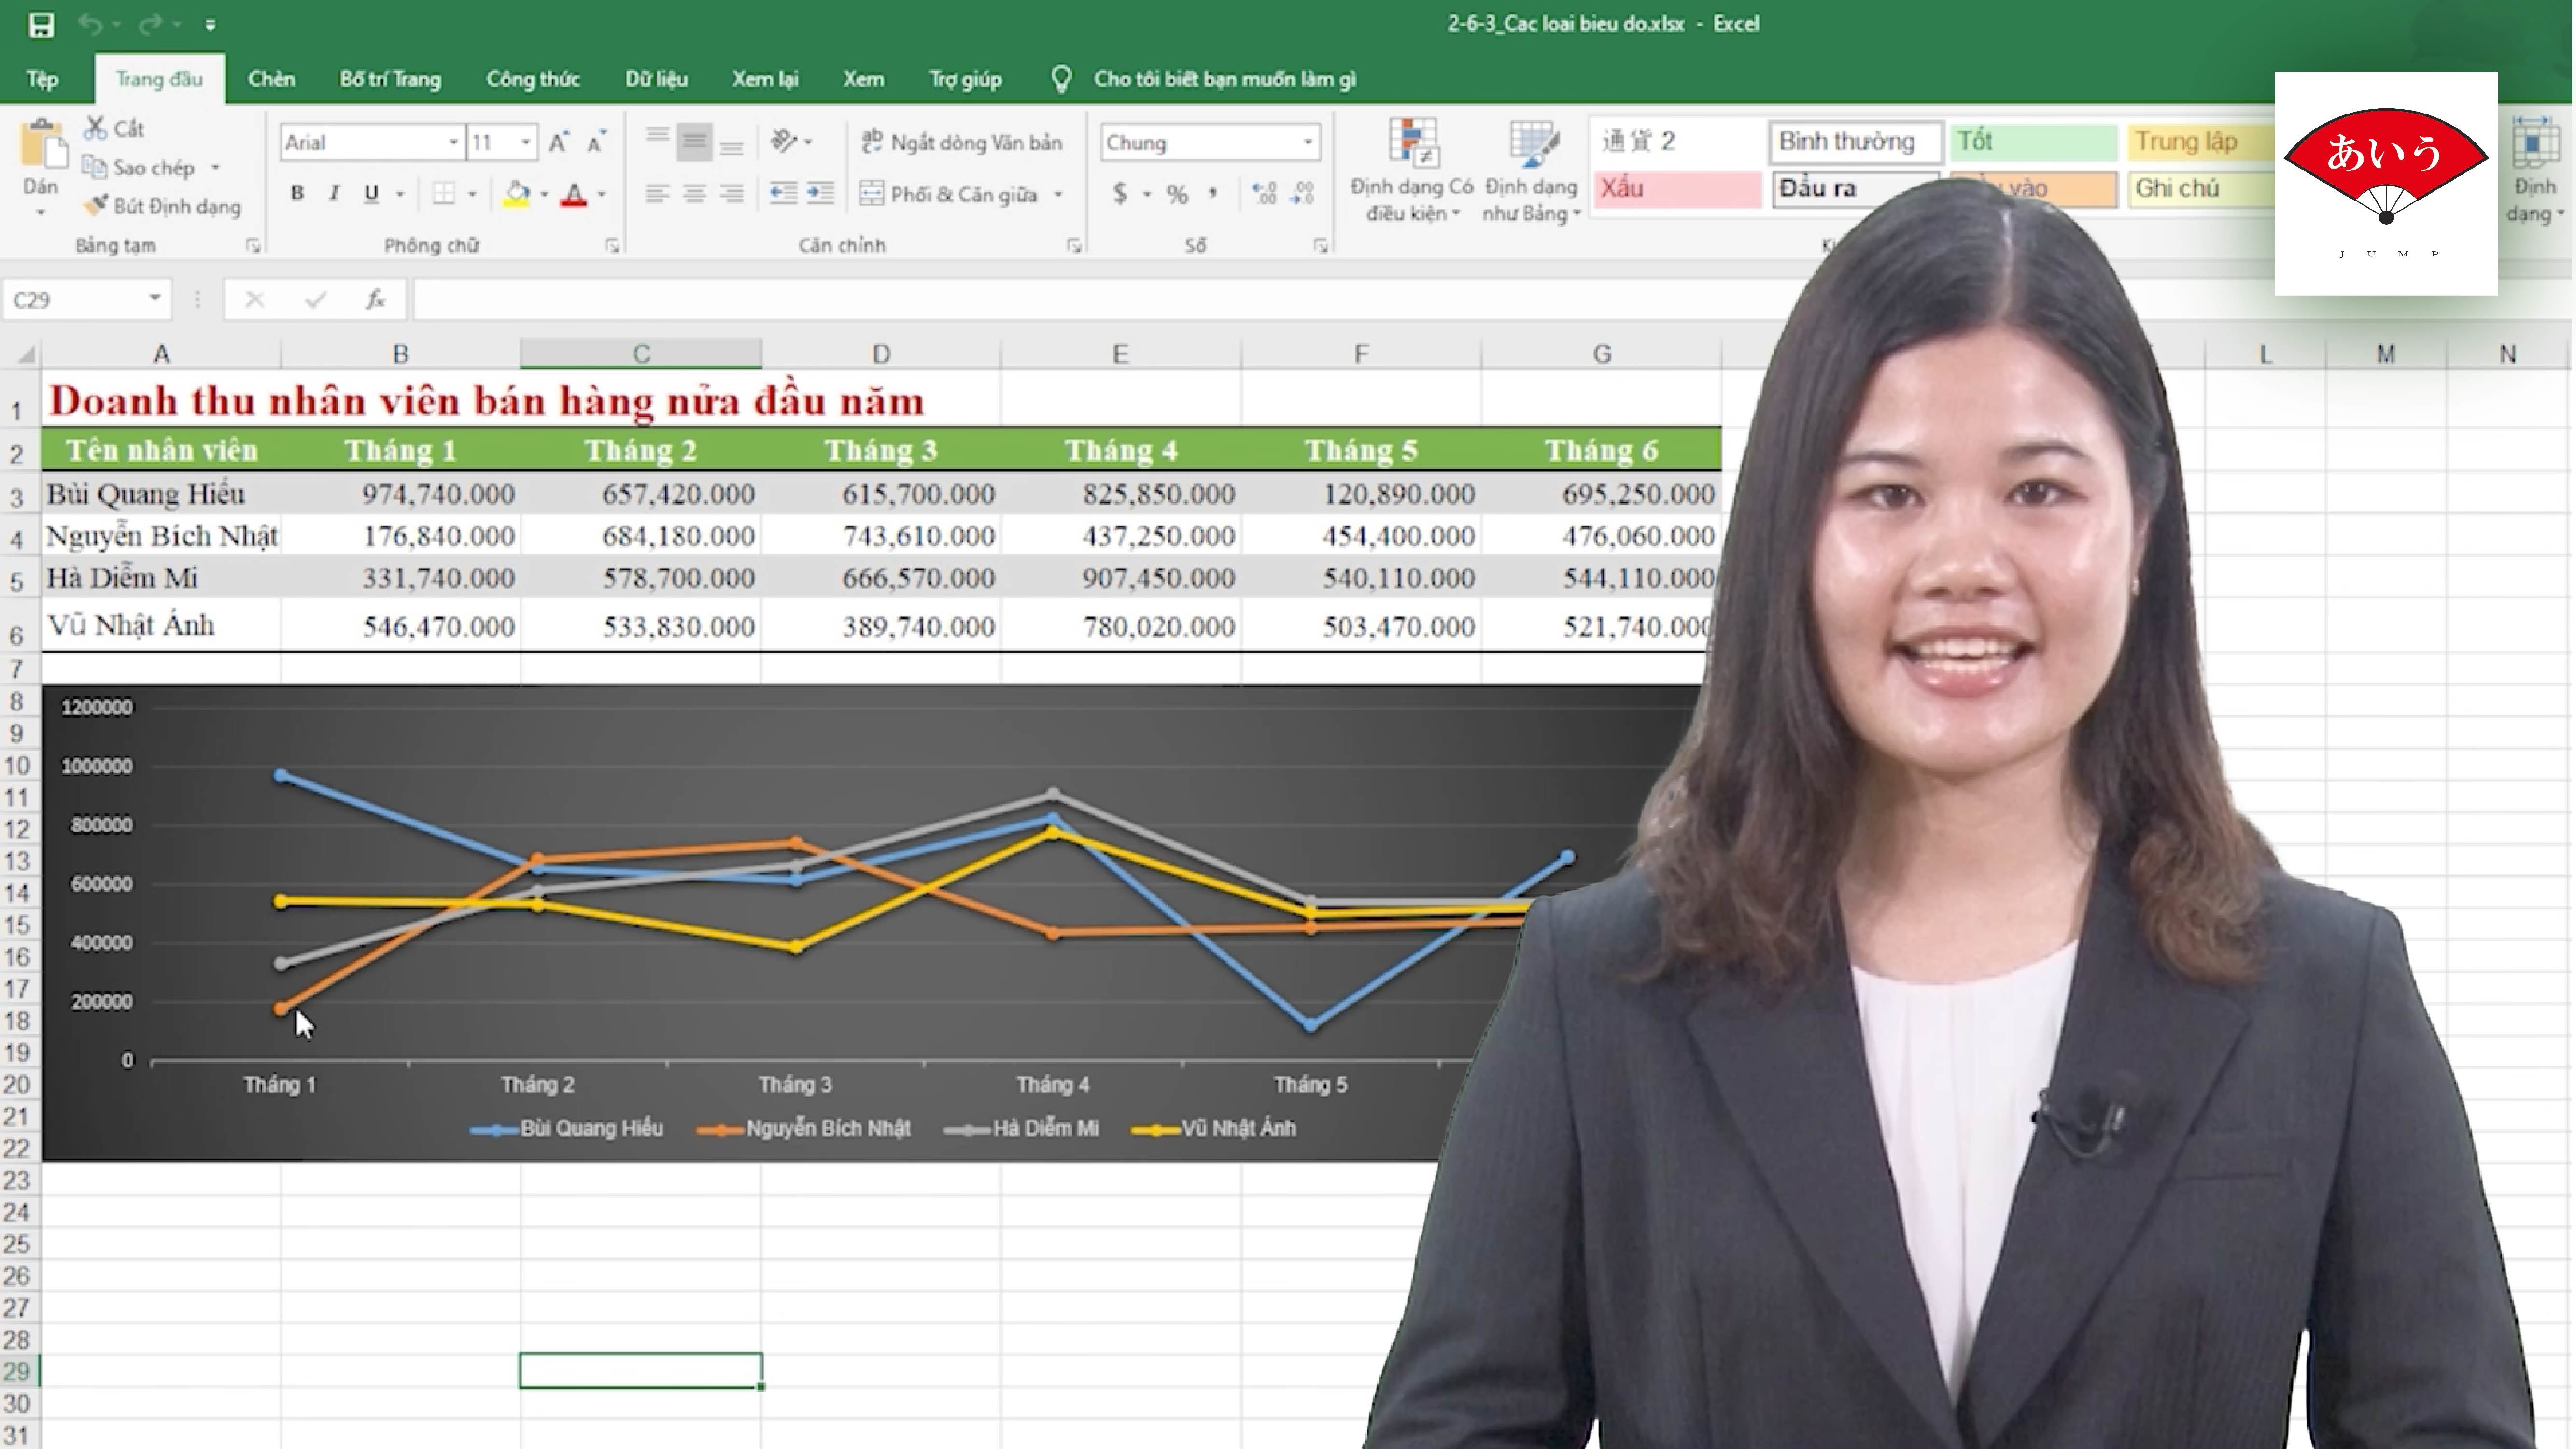The image size is (2576, 1449).
Task: Click the increase indent icon
Action: point(820,193)
